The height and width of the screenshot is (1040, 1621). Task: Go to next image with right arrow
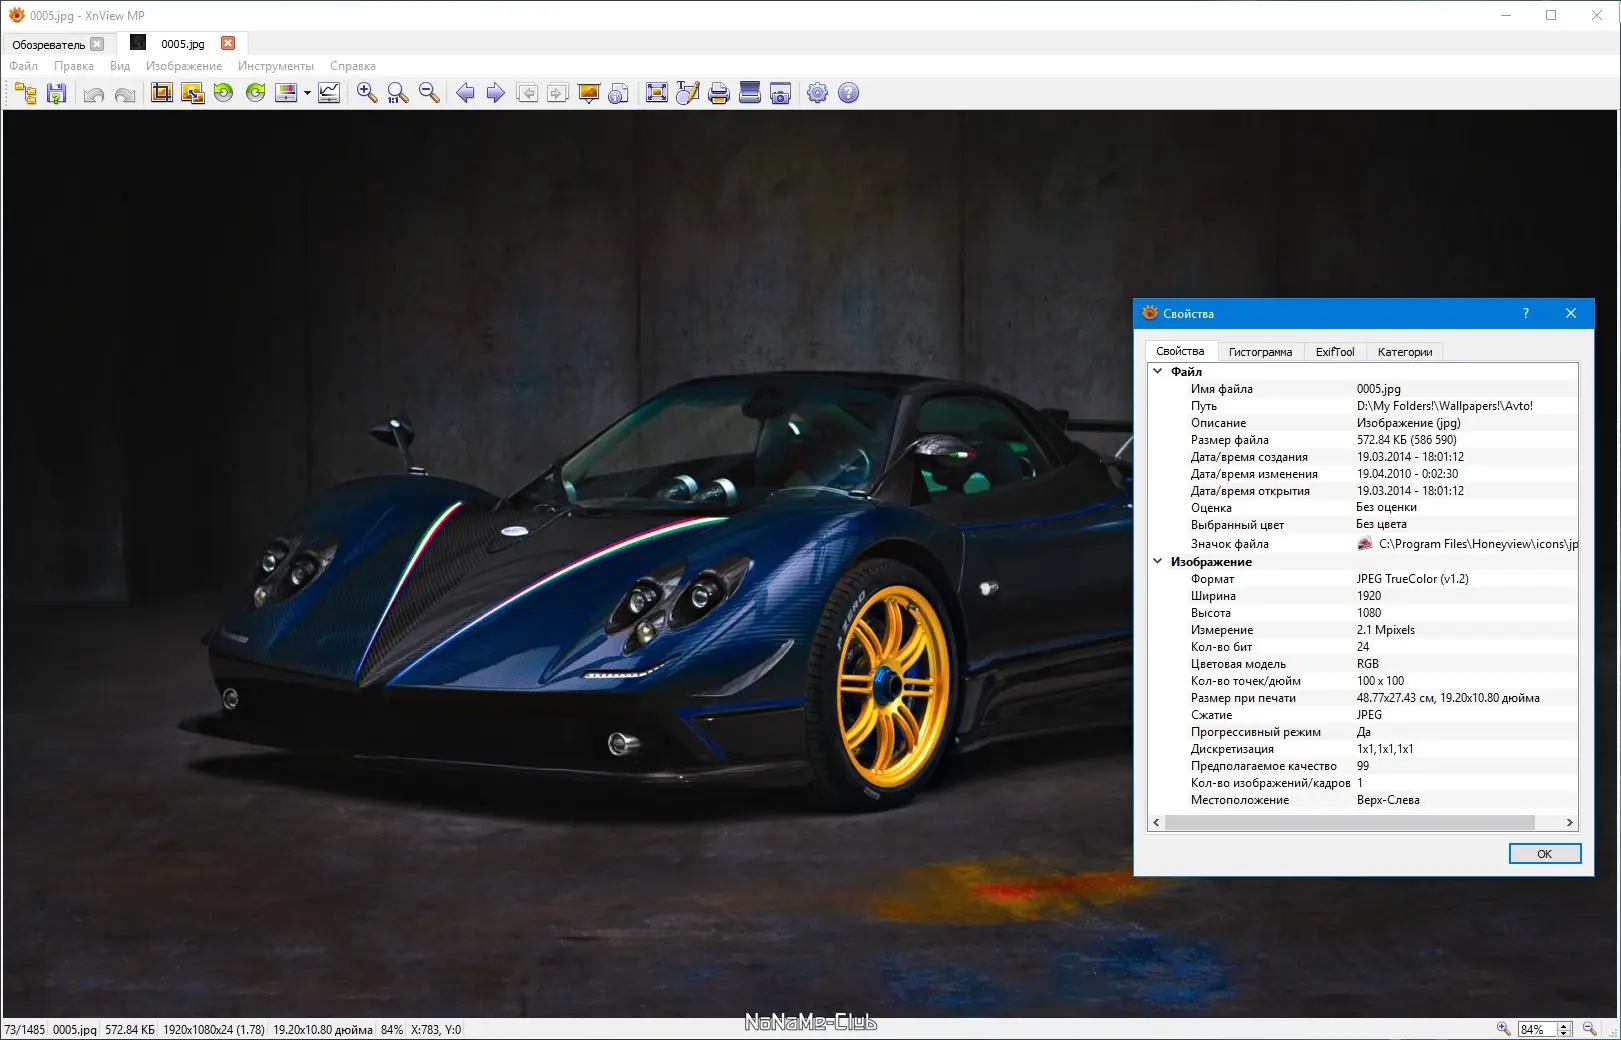(495, 93)
